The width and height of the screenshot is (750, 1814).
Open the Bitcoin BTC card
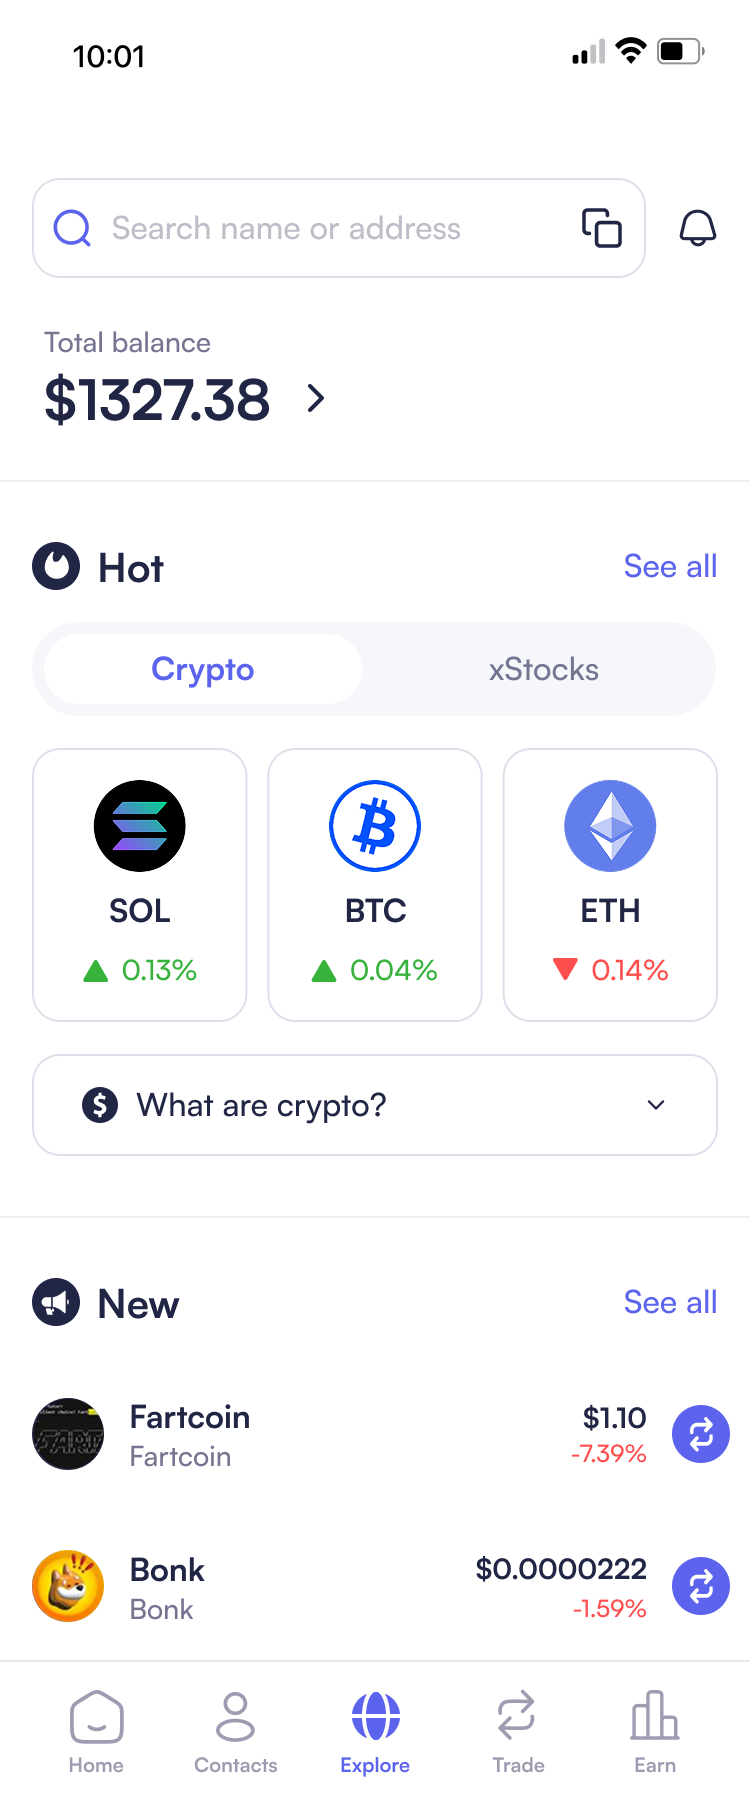pyautogui.click(x=375, y=885)
